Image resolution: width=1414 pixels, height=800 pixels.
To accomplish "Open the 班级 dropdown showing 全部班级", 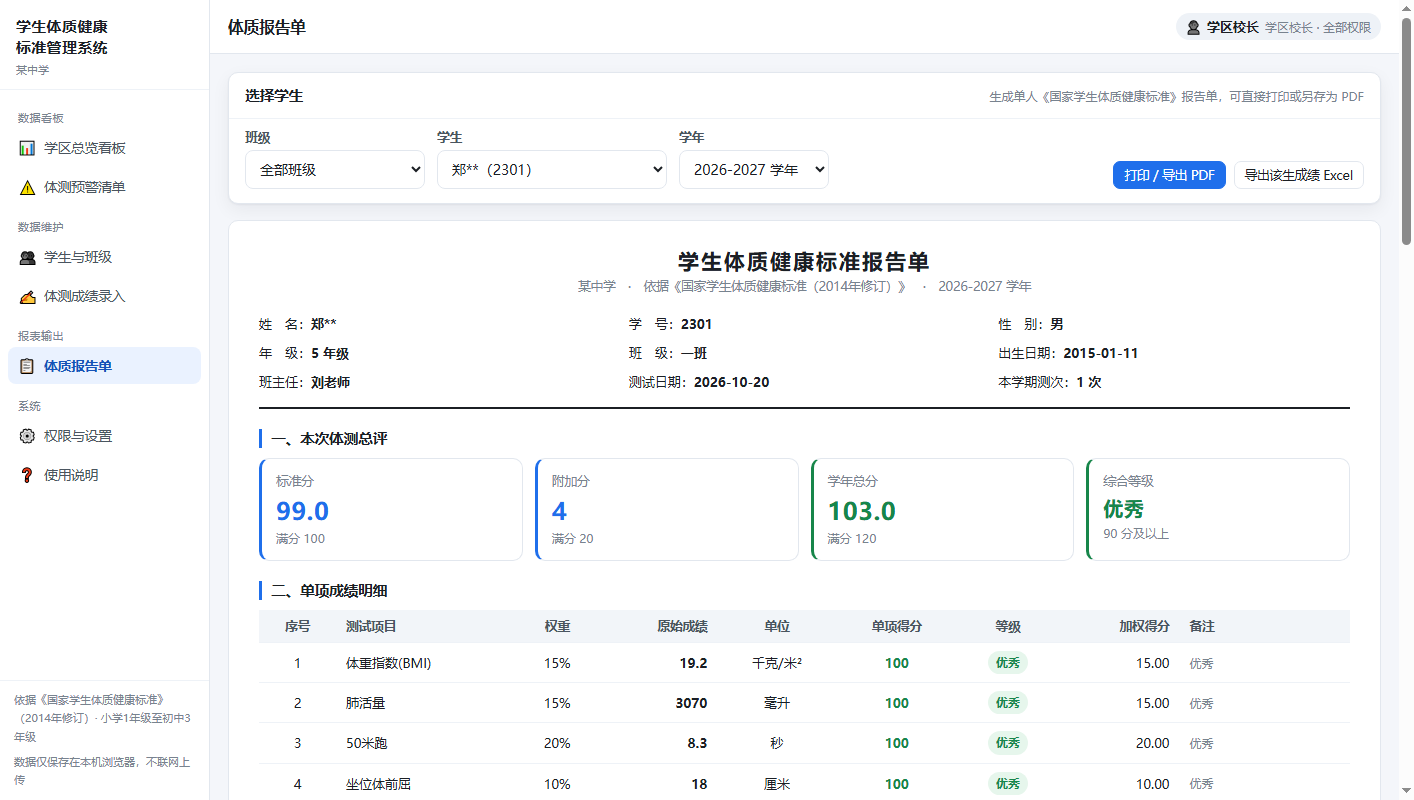I will pos(335,170).
